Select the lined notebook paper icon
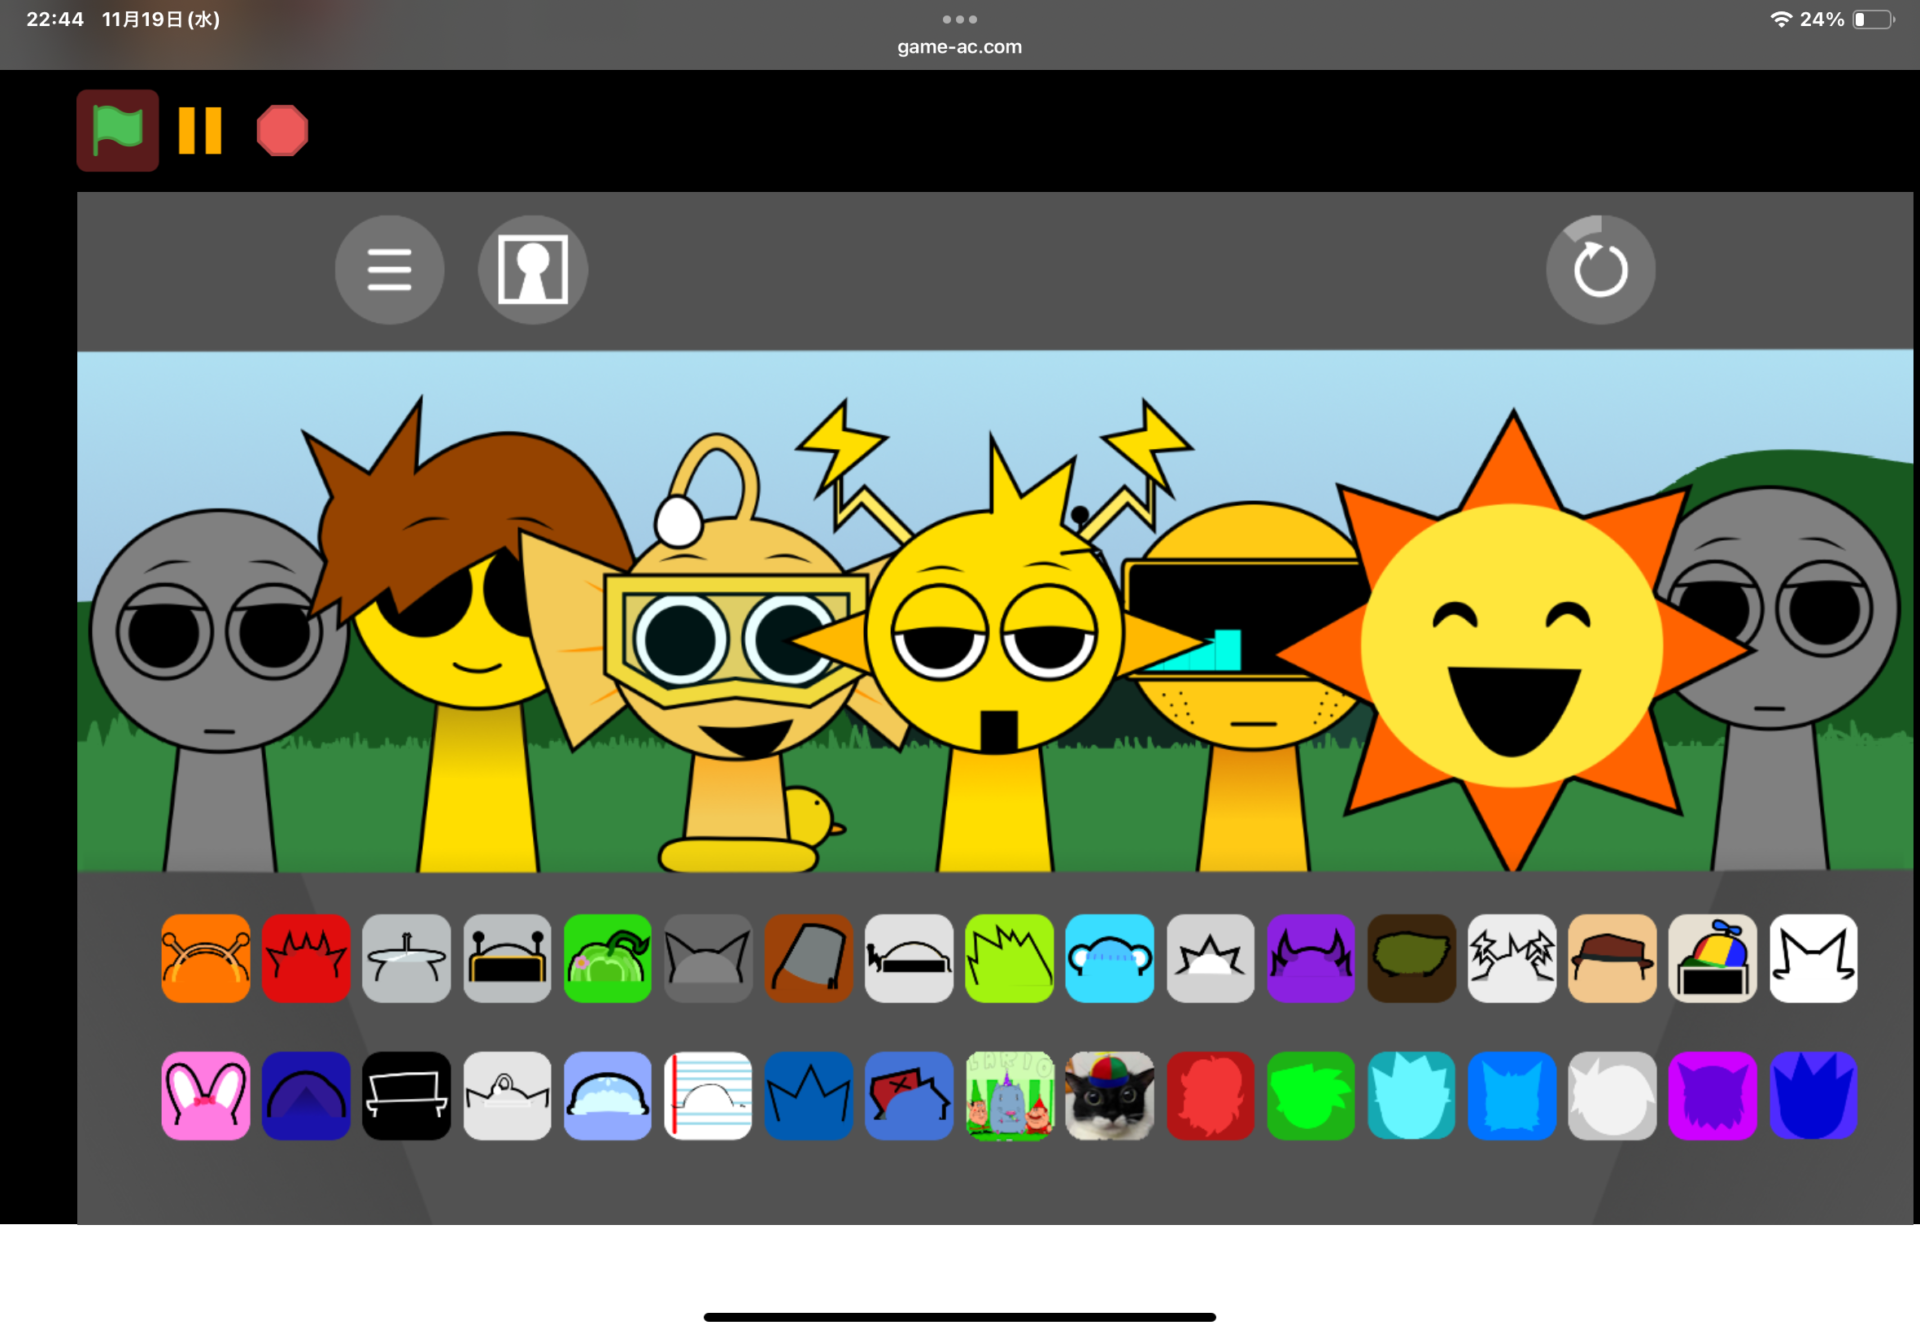The width and height of the screenshot is (1920, 1334). click(x=708, y=1096)
